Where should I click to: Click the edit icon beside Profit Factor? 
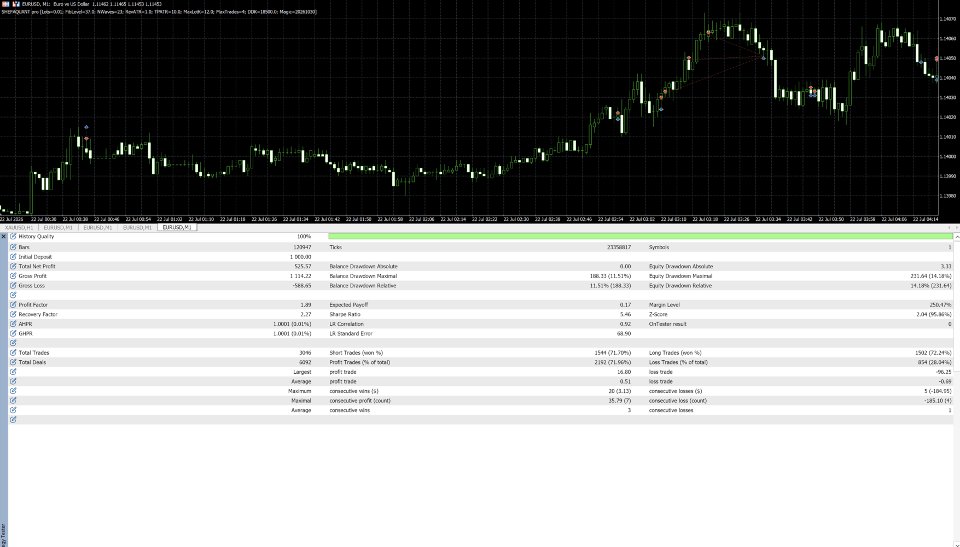tap(13, 304)
